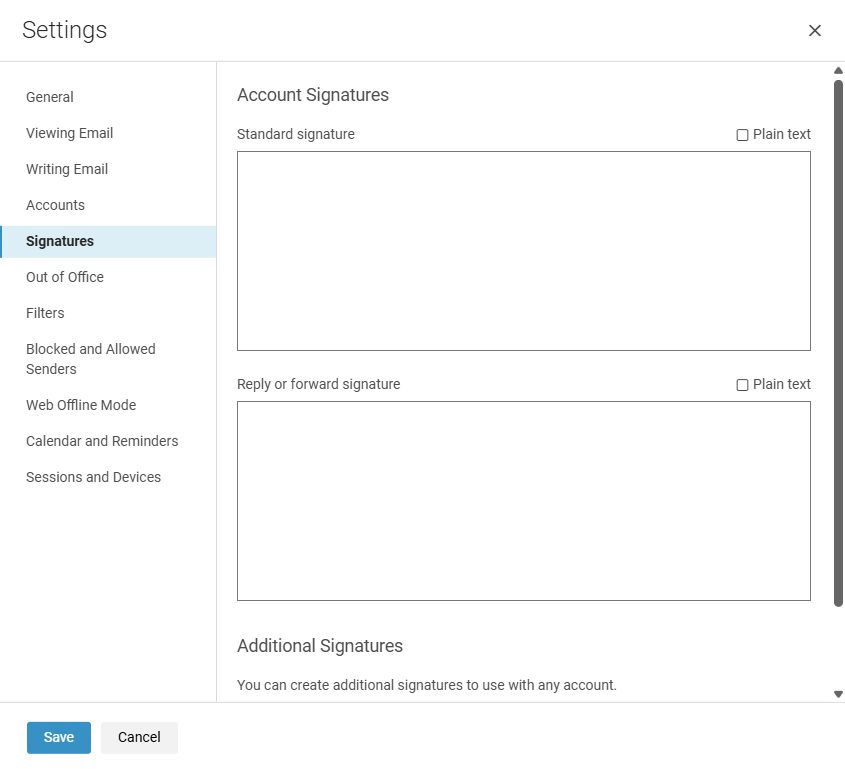The width and height of the screenshot is (845, 769).
Task: Enable Plain text for Standard signature
Action: point(742,135)
